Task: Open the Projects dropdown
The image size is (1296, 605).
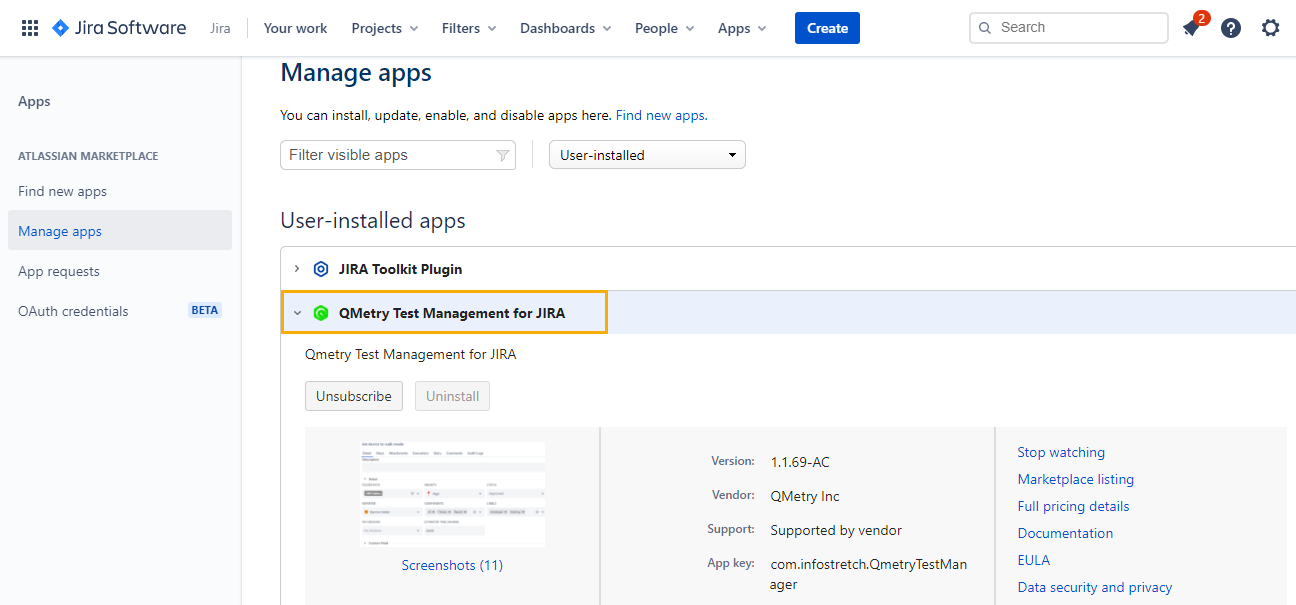Action: tap(384, 28)
